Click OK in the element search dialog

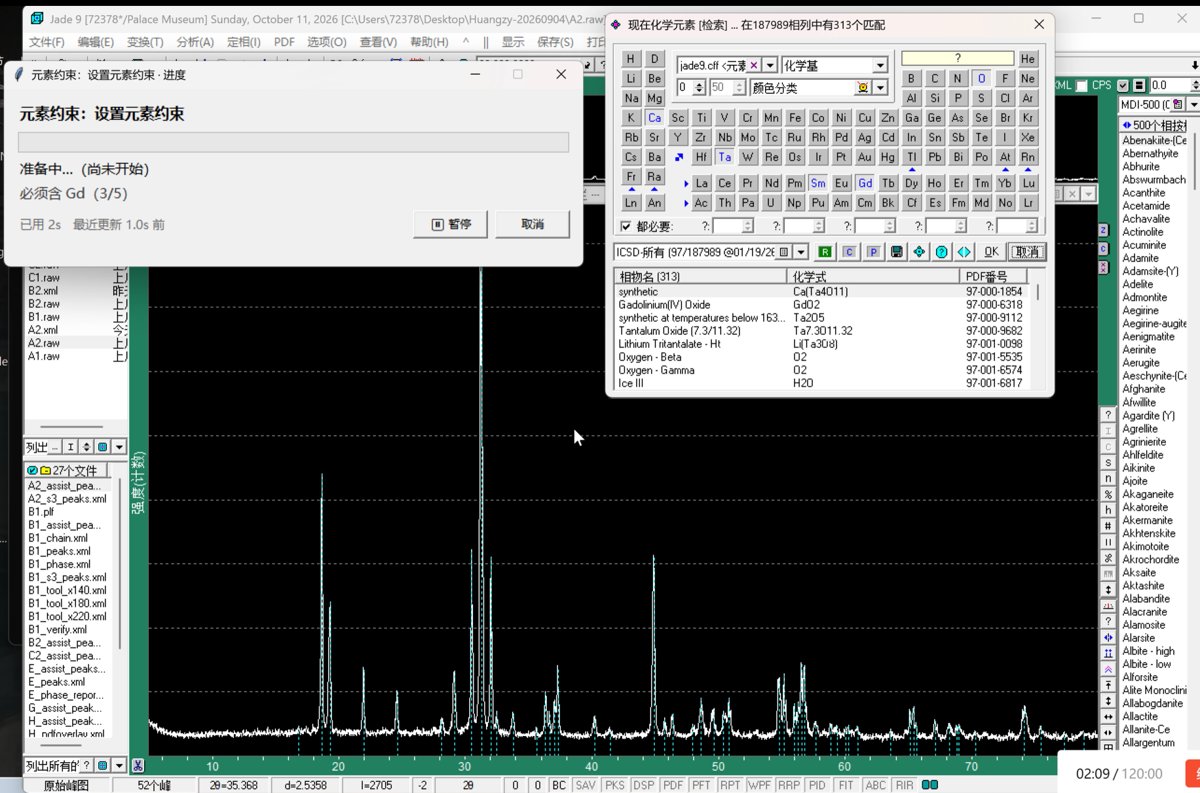990,252
